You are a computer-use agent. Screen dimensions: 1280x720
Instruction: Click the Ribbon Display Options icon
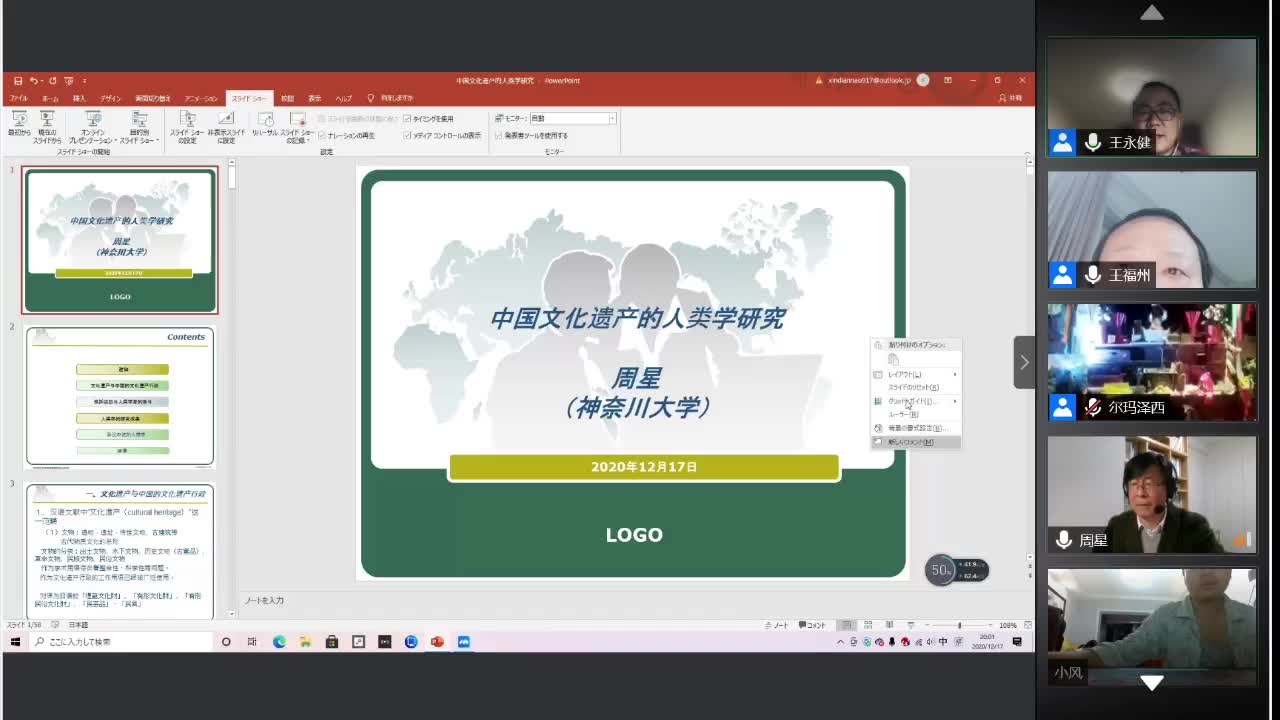(947, 81)
